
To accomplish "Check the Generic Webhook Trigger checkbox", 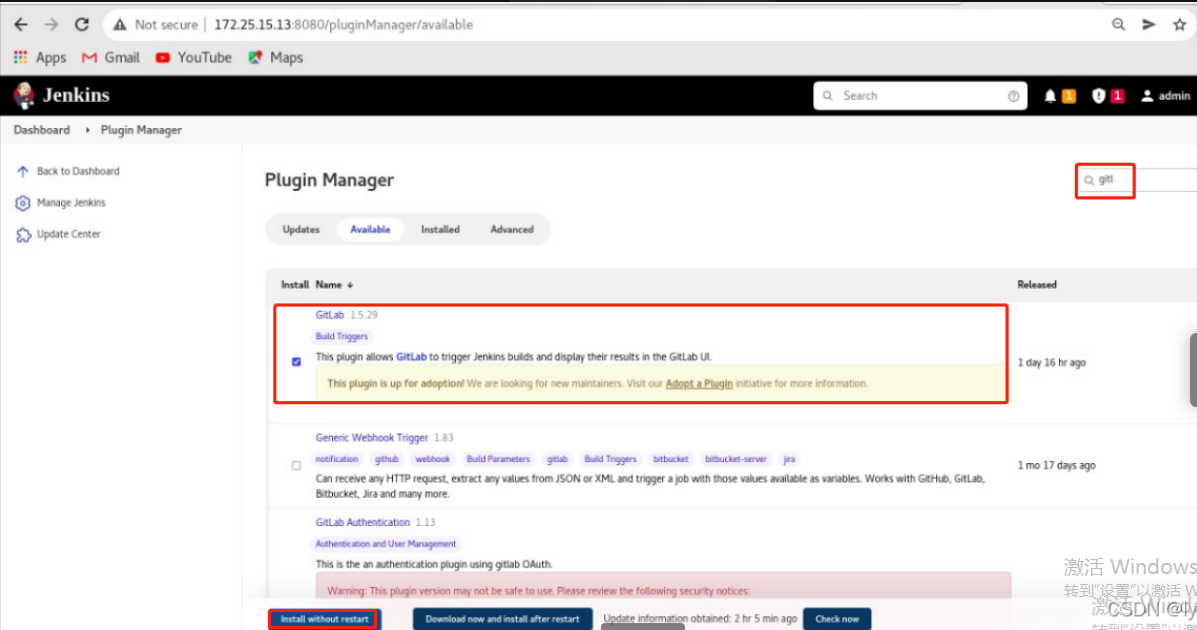I will [x=296, y=466].
